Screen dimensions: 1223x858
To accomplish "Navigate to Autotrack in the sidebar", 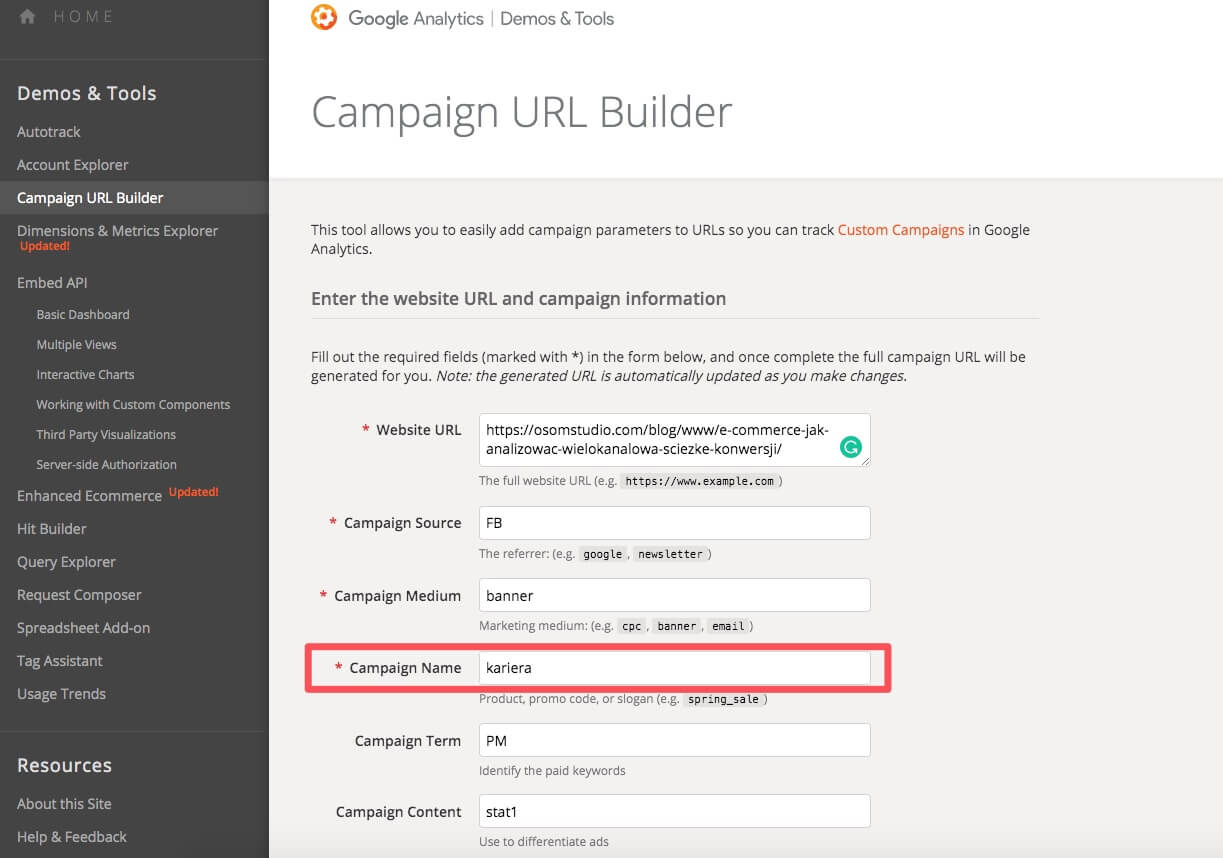I will 48,131.
